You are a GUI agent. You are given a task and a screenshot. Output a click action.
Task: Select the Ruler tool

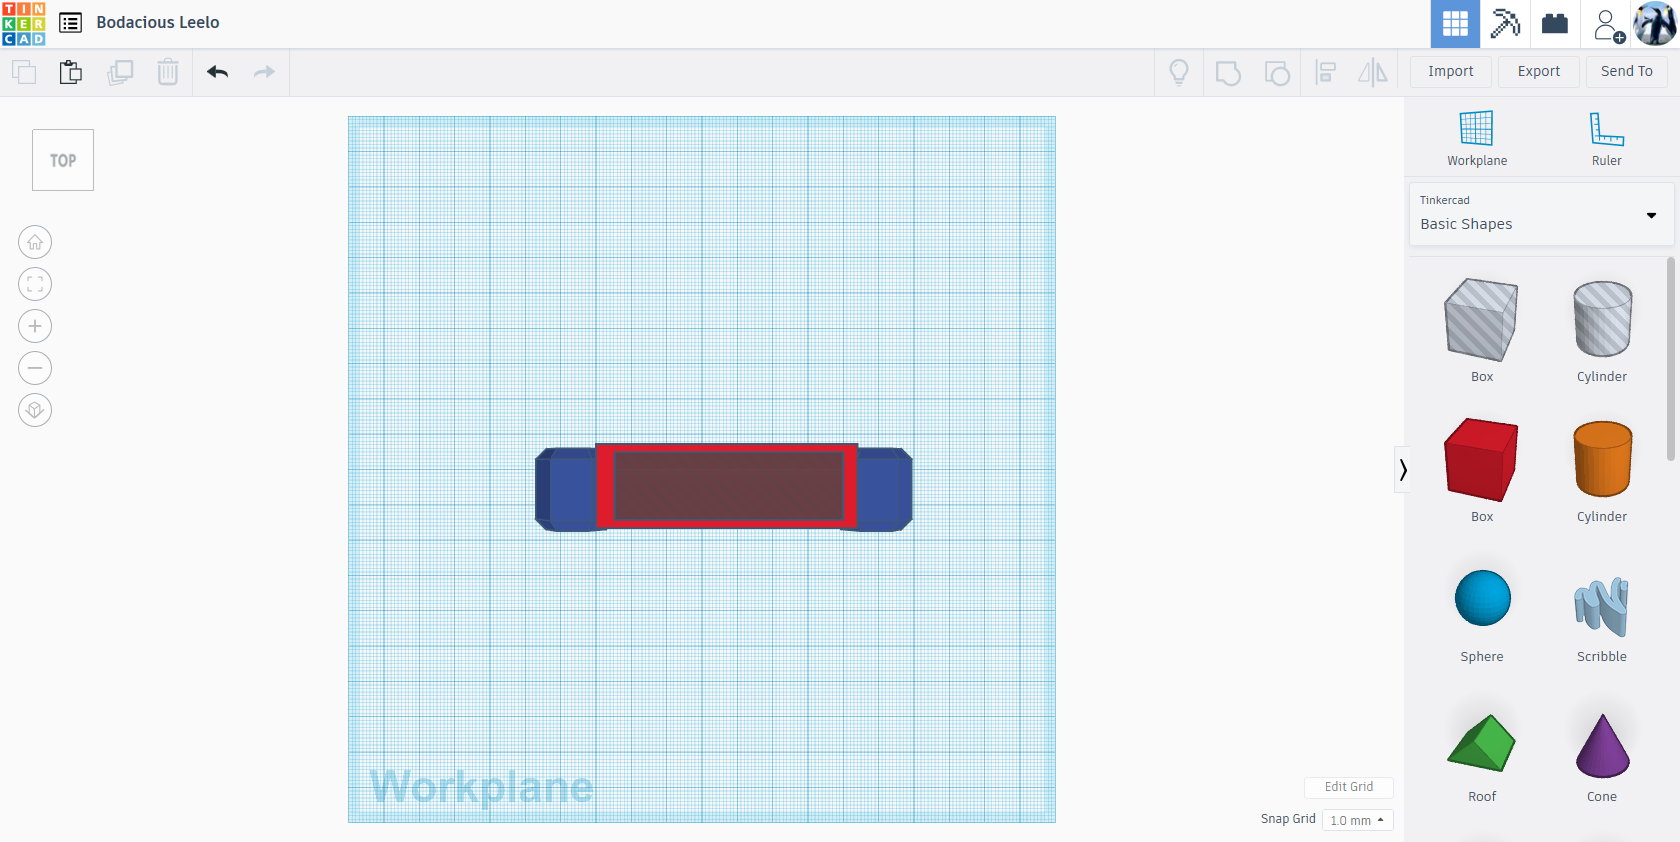[x=1607, y=139]
